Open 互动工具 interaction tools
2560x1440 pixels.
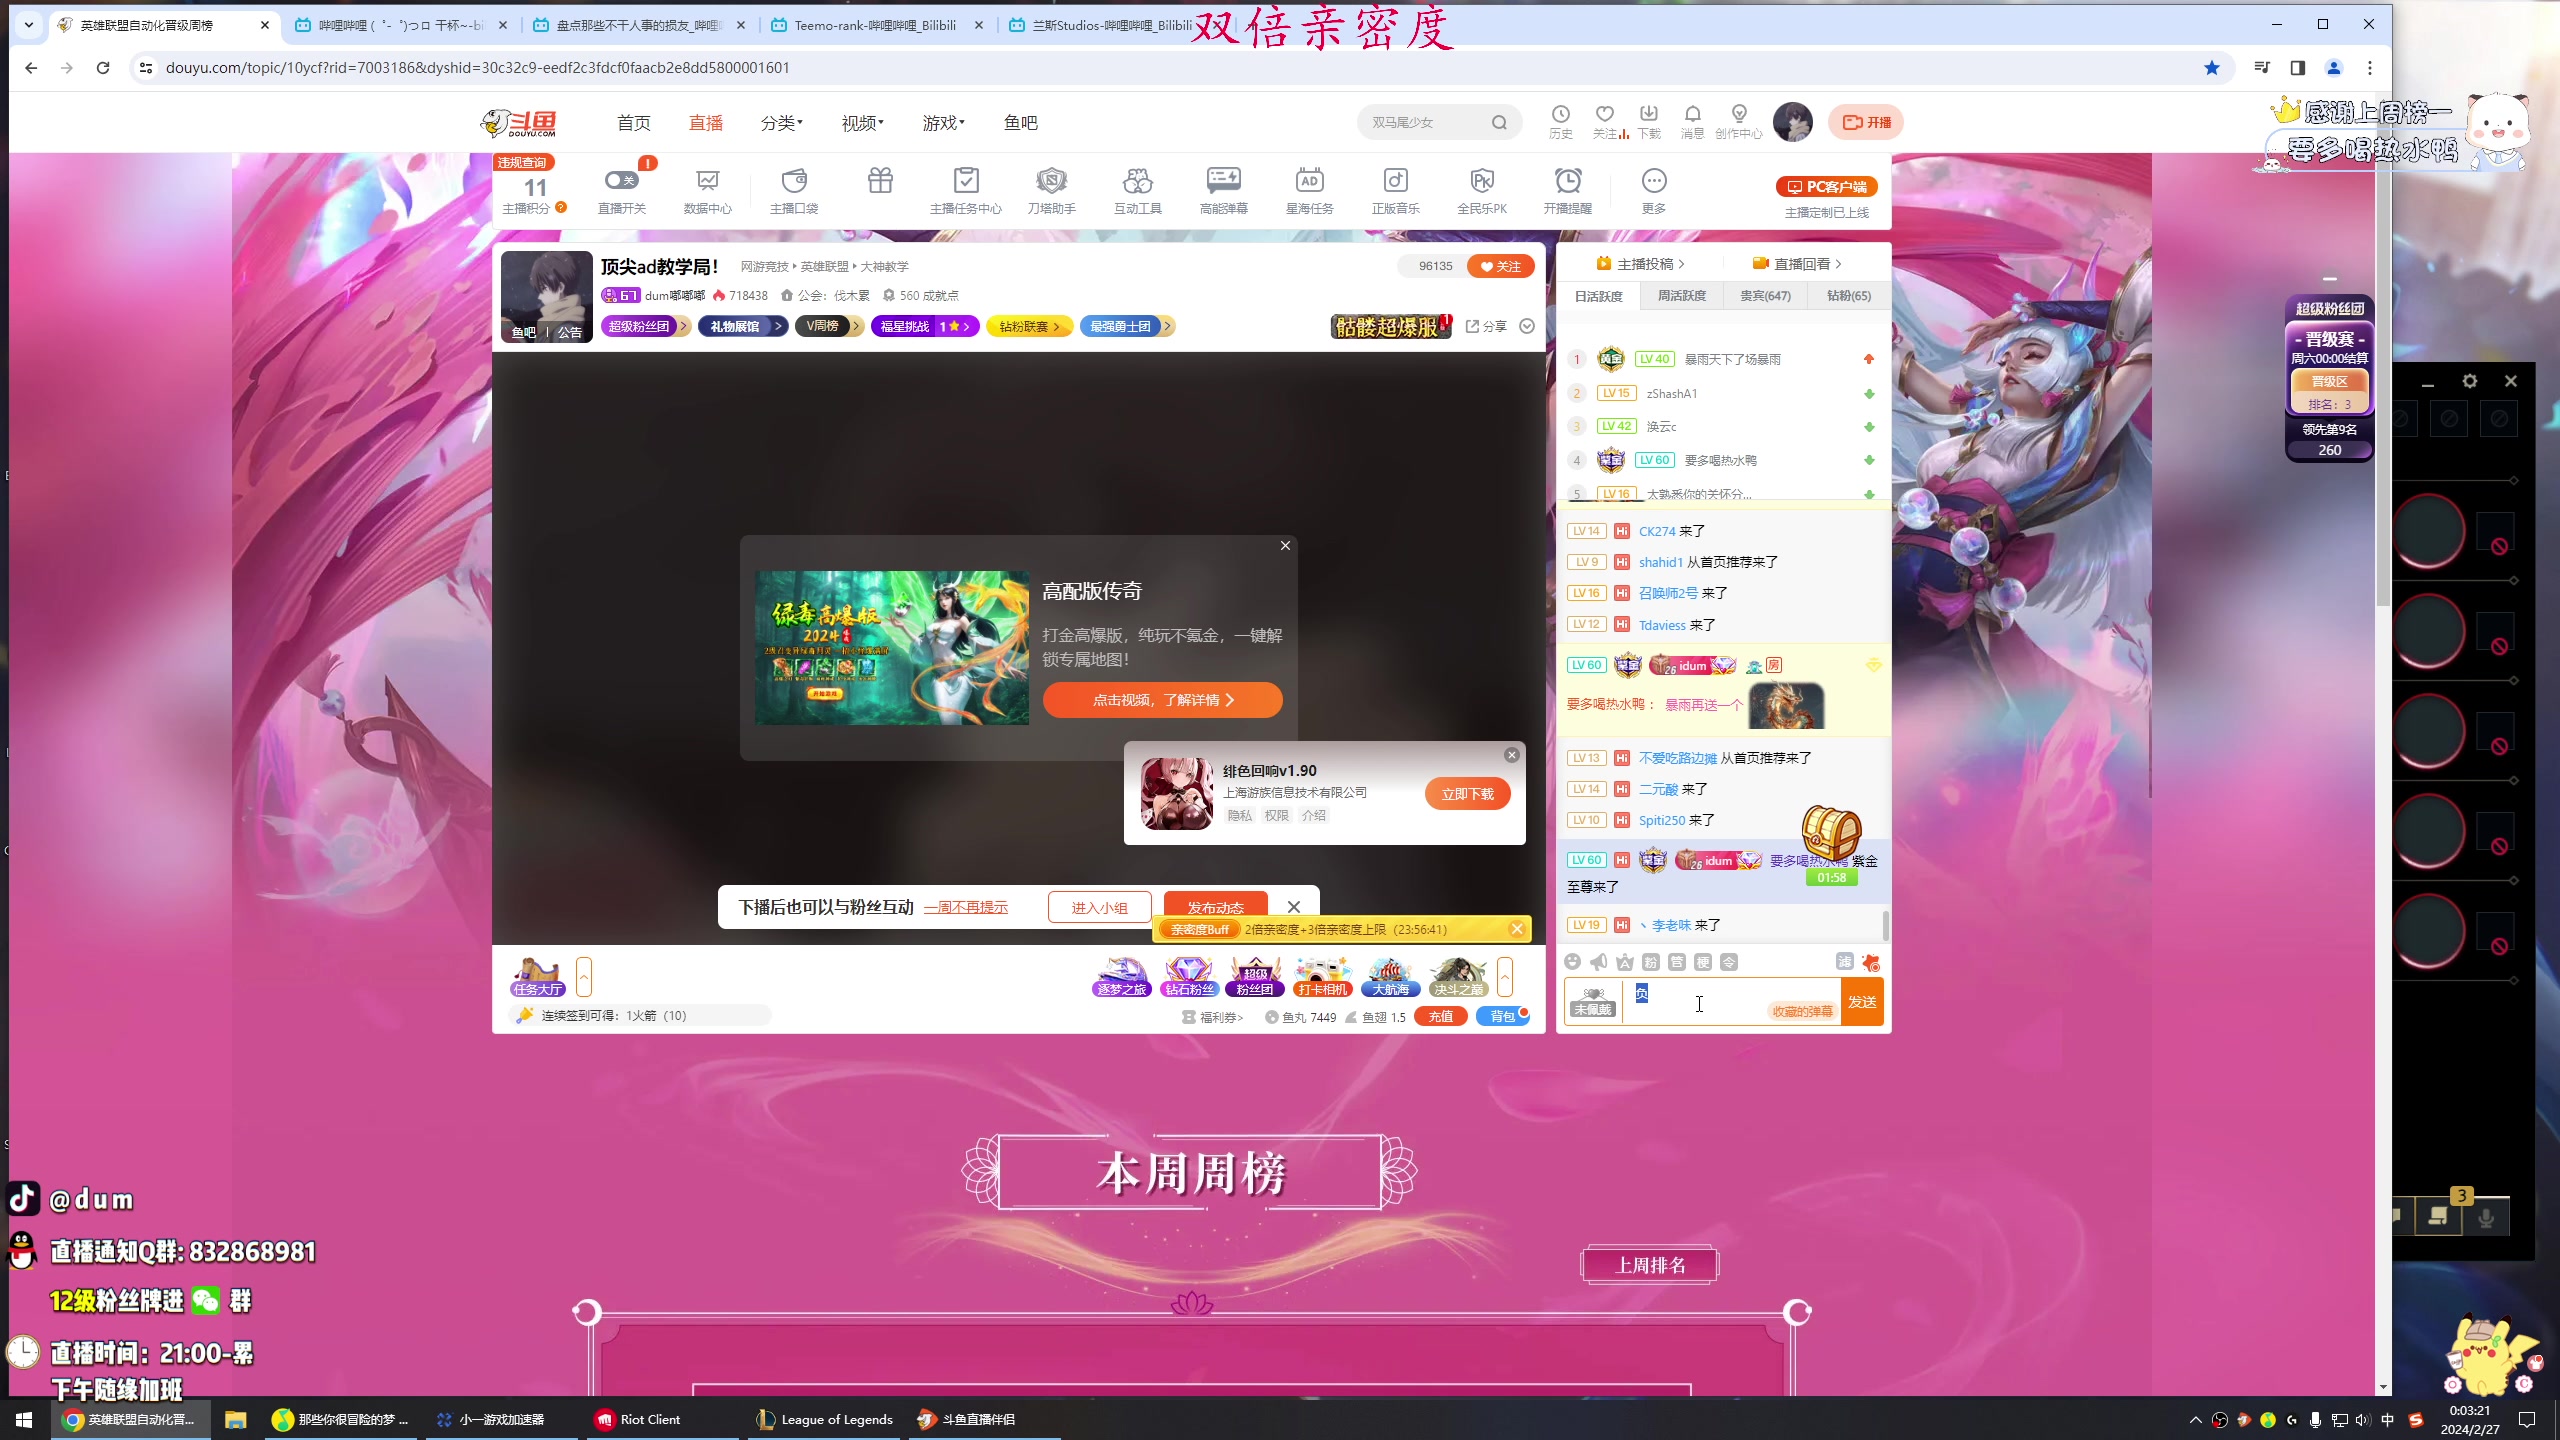tap(1137, 190)
